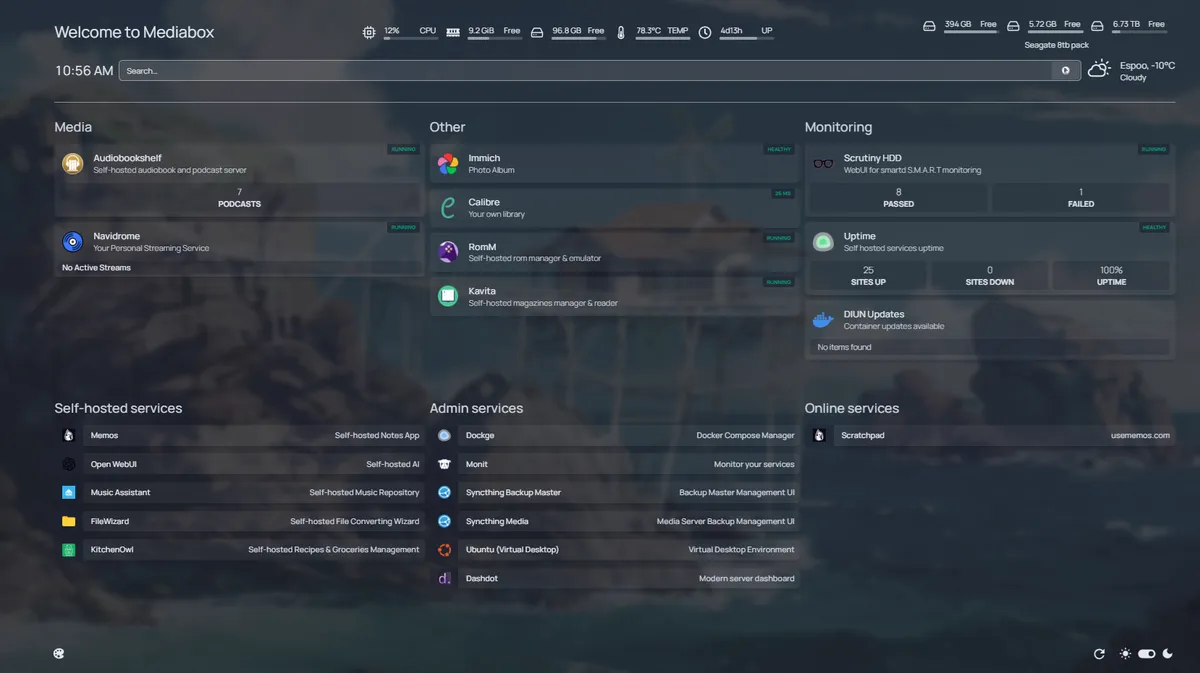Open Navidrome via its blue disc icon
Screen dimensions: 1200x673
click(72, 242)
